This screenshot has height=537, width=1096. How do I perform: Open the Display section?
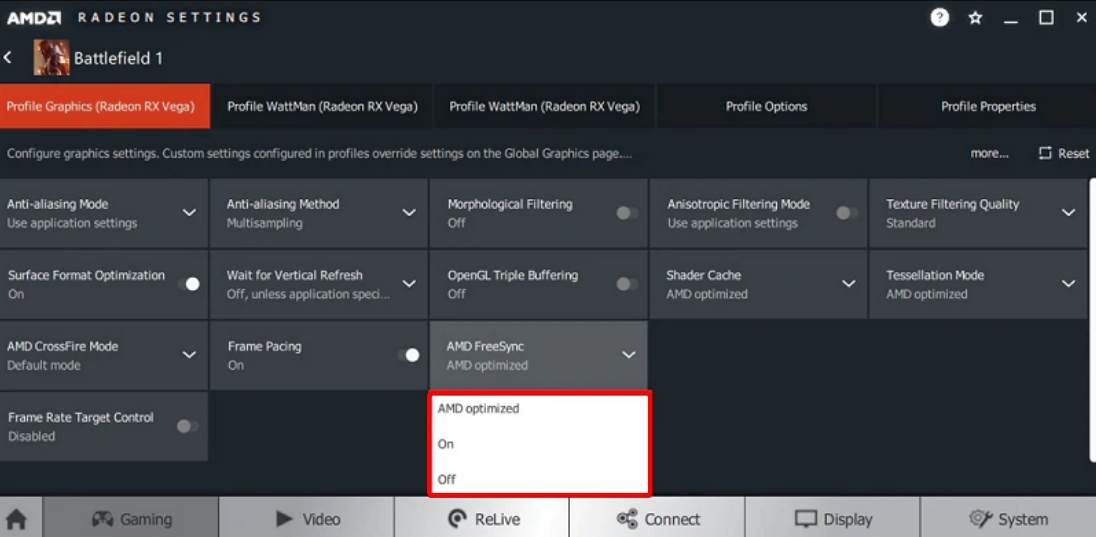tap(833, 519)
